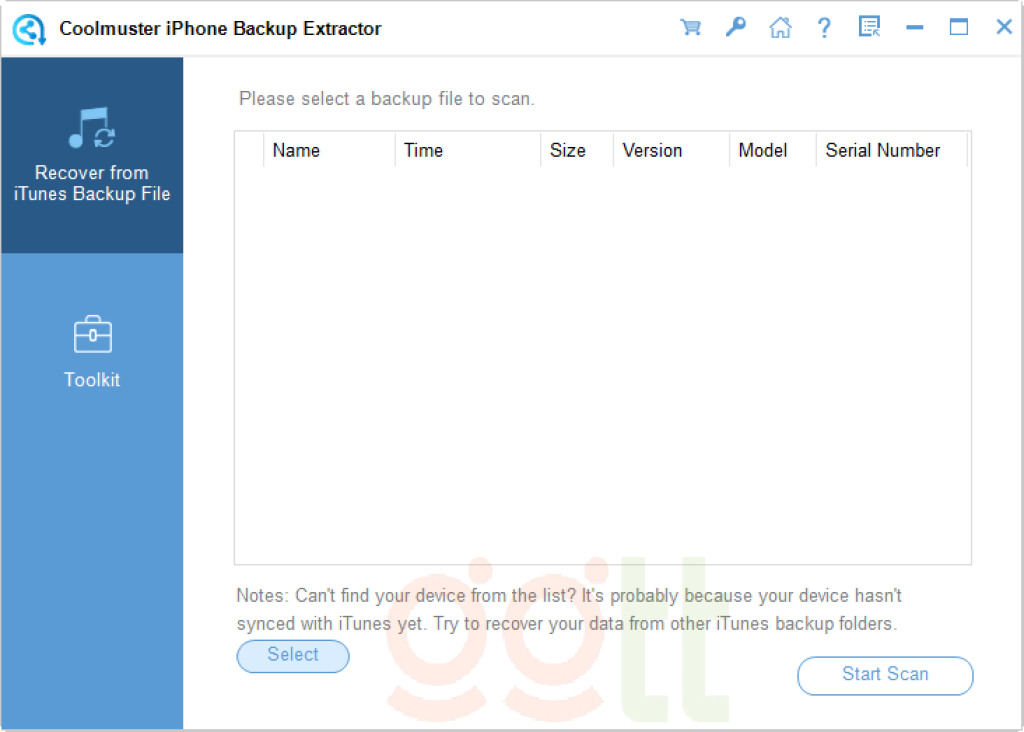Open the shopping cart purchase icon

pyautogui.click(x=691, y=27)
